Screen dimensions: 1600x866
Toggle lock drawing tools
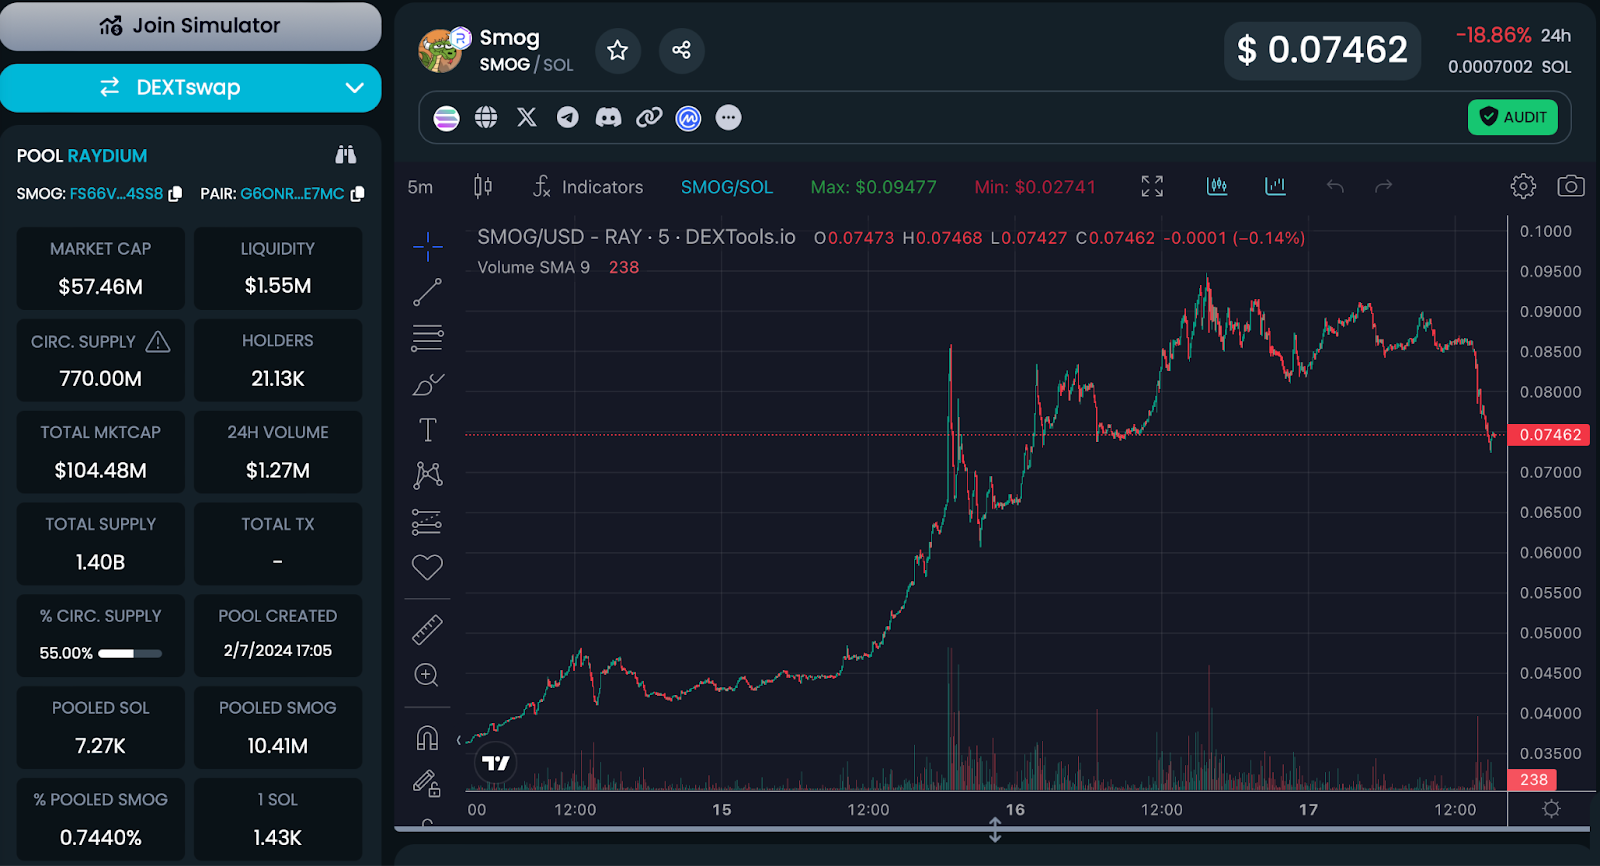click(427, 783)
